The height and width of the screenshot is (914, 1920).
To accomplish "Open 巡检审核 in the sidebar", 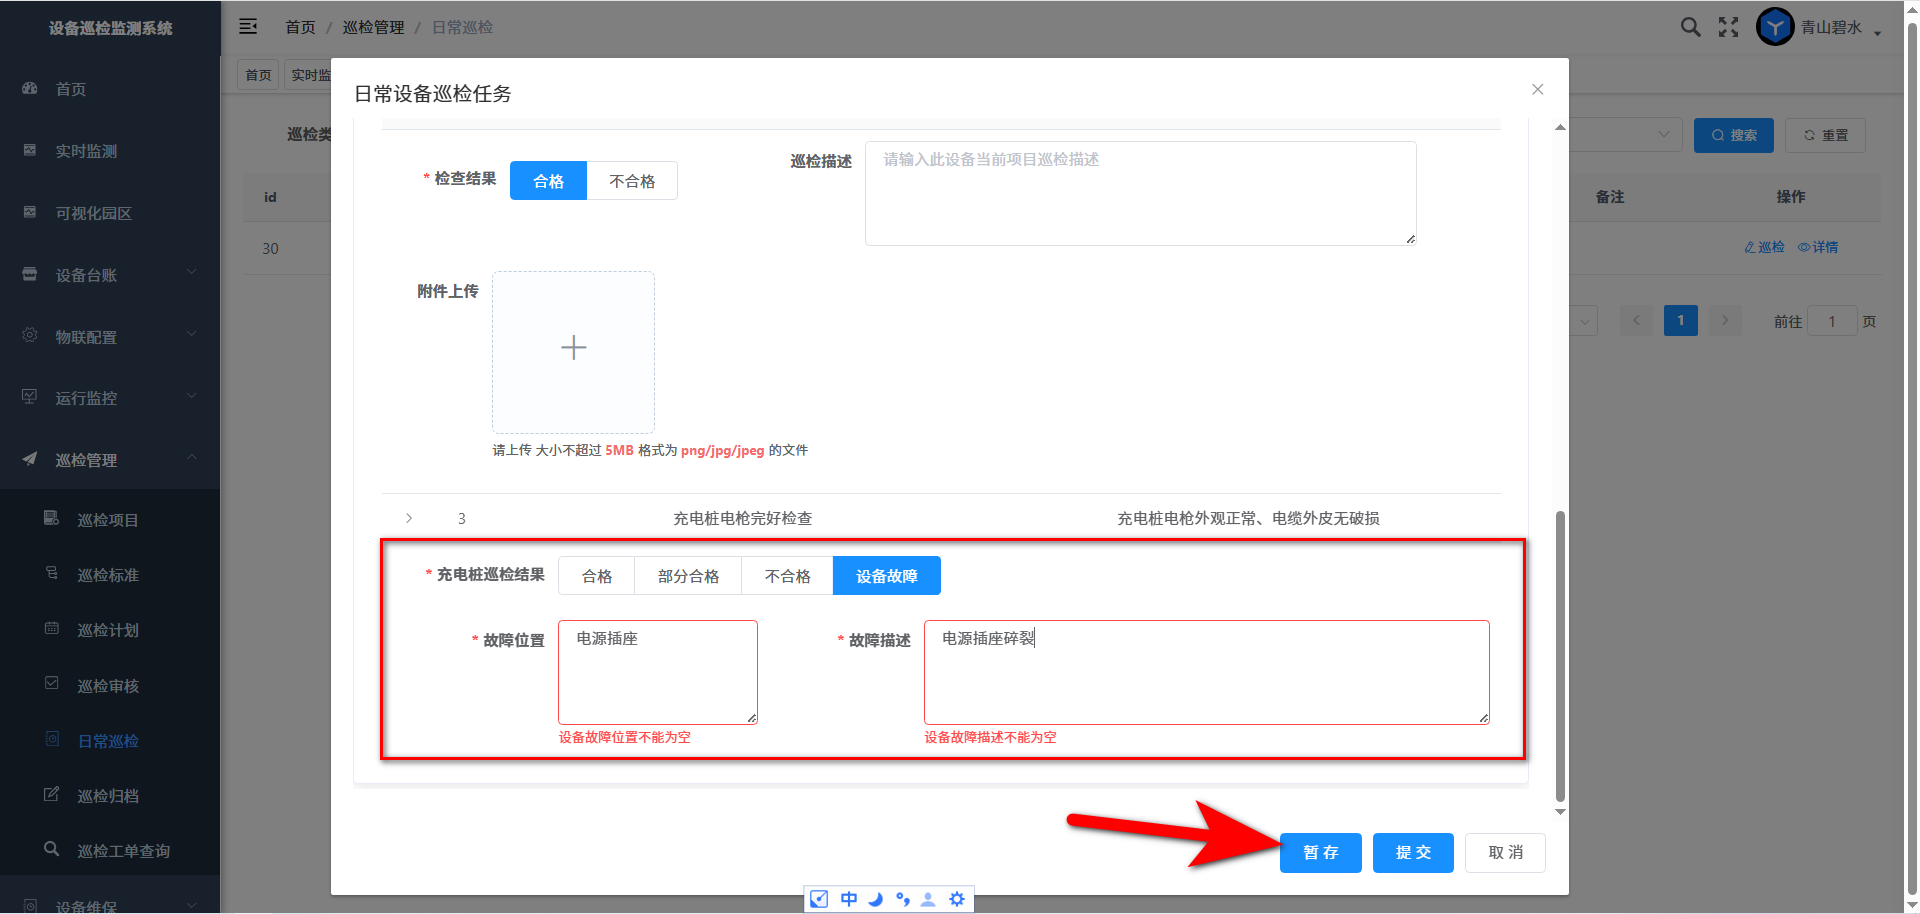I will pos(108,686).
